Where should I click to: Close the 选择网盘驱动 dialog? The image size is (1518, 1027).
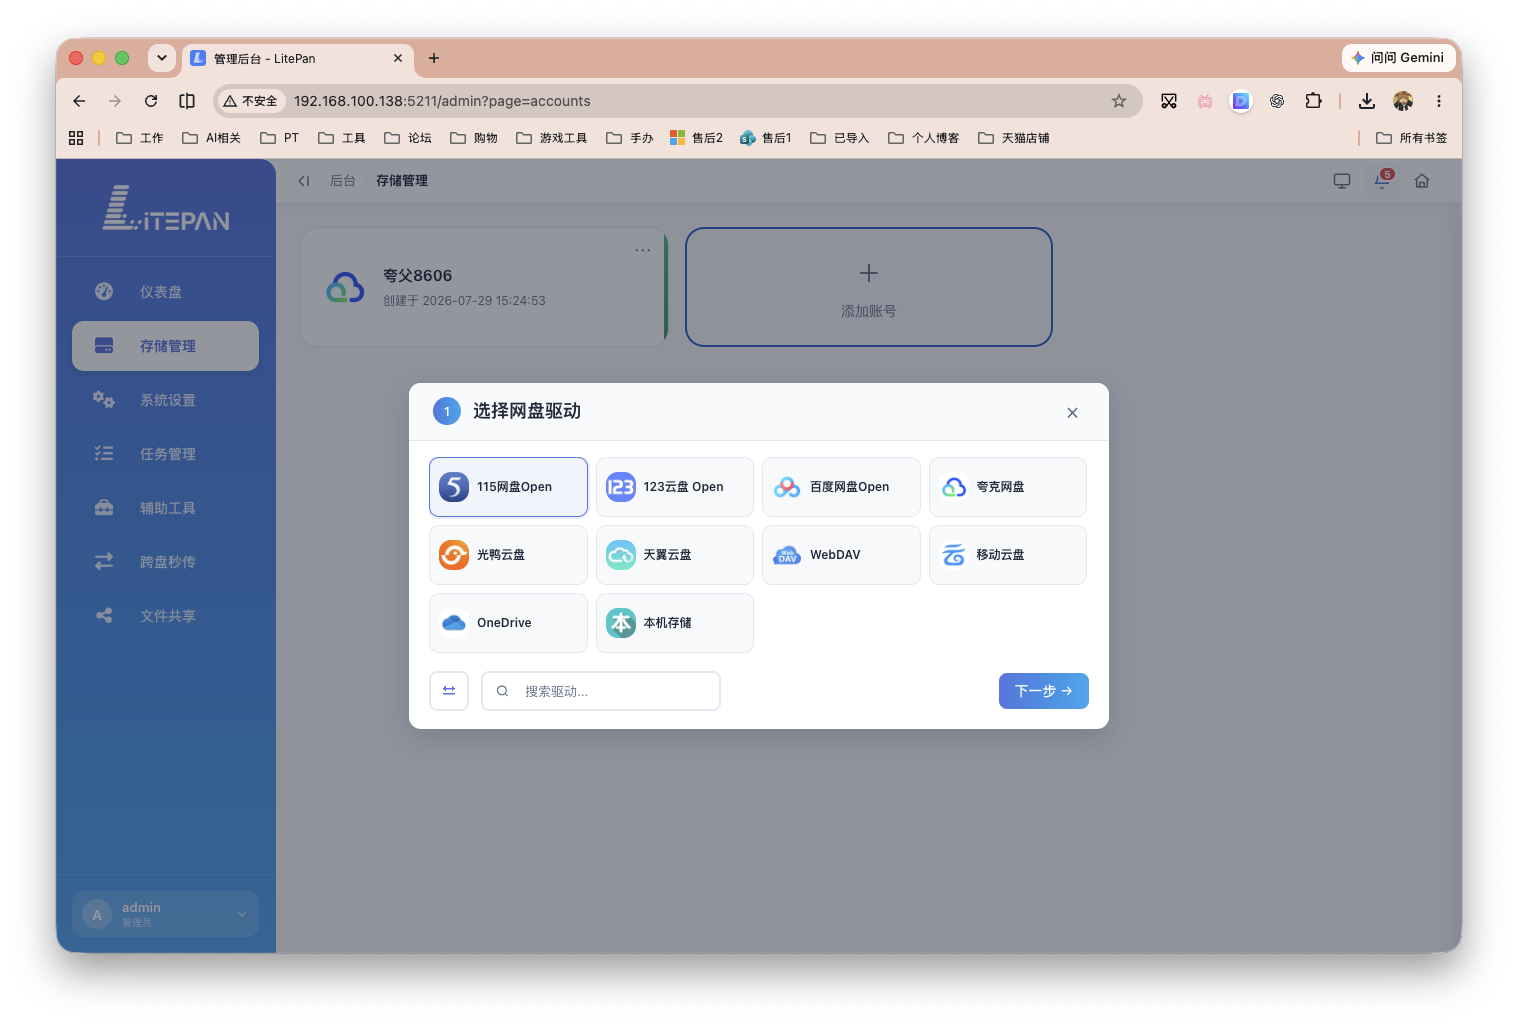1072,413
